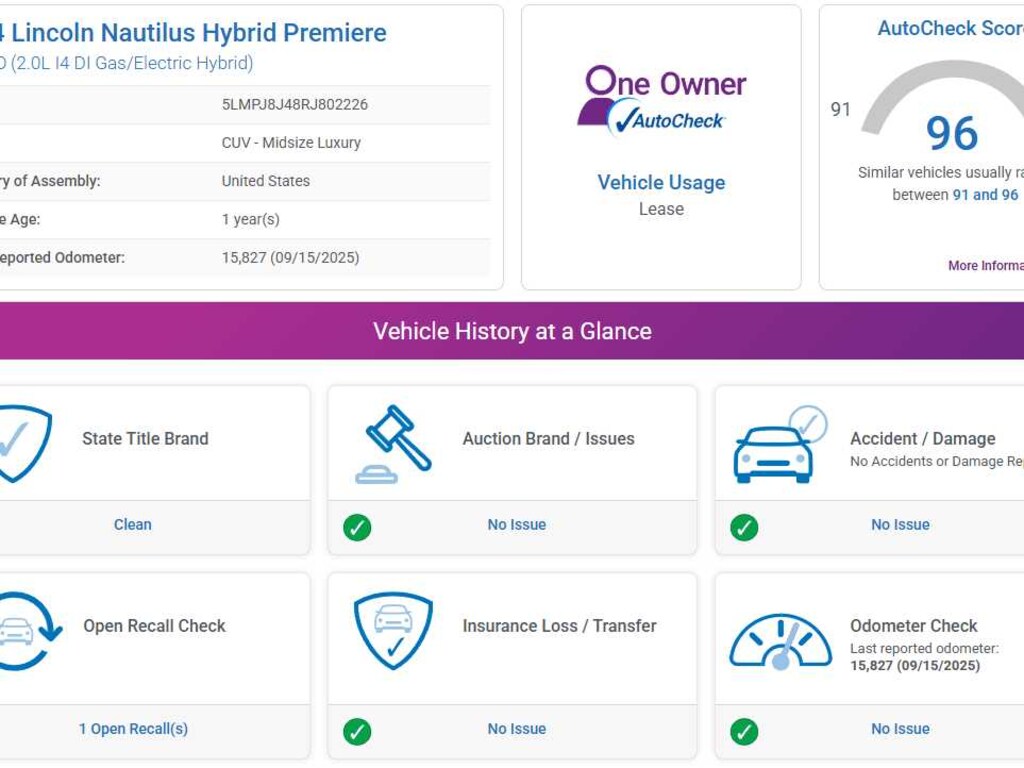
Task: Click the Insurance Loss shield car icon
Action: click(393, 631)
